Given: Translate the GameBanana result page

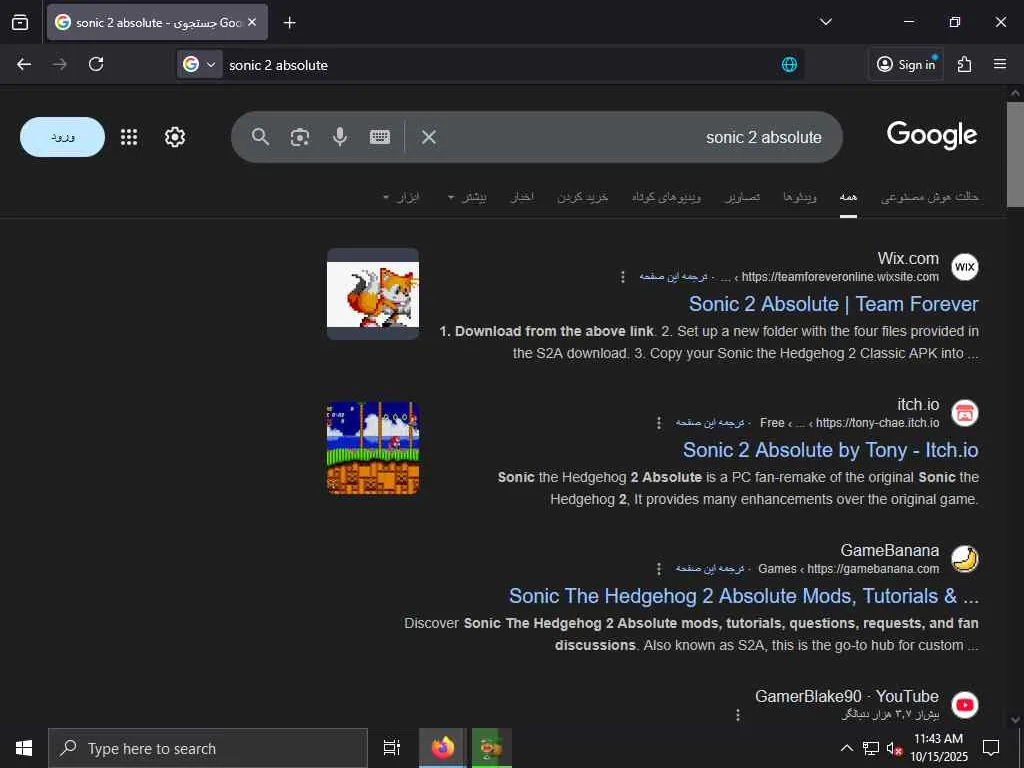Looking at the screenshot, I should pyautogui.click(x=710, y=568).
